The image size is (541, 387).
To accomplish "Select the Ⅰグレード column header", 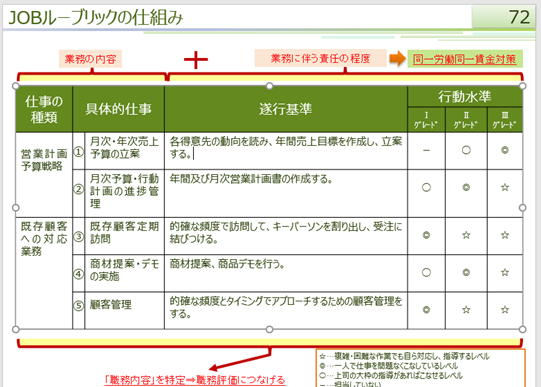I will coord(426,120).
